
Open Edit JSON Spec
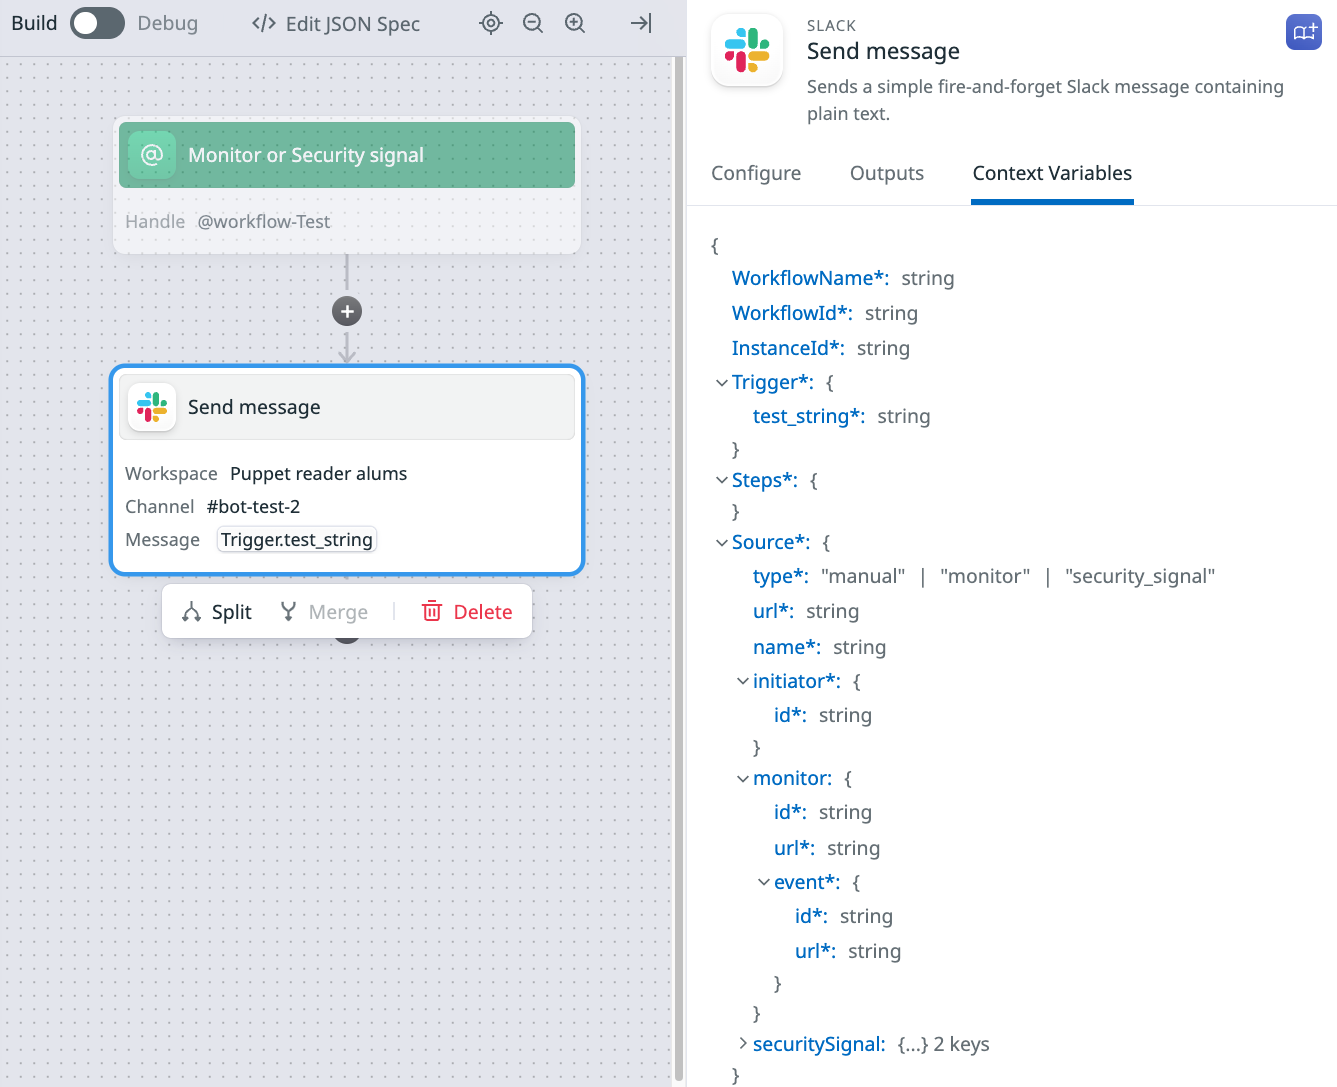(x=336, y=24)
